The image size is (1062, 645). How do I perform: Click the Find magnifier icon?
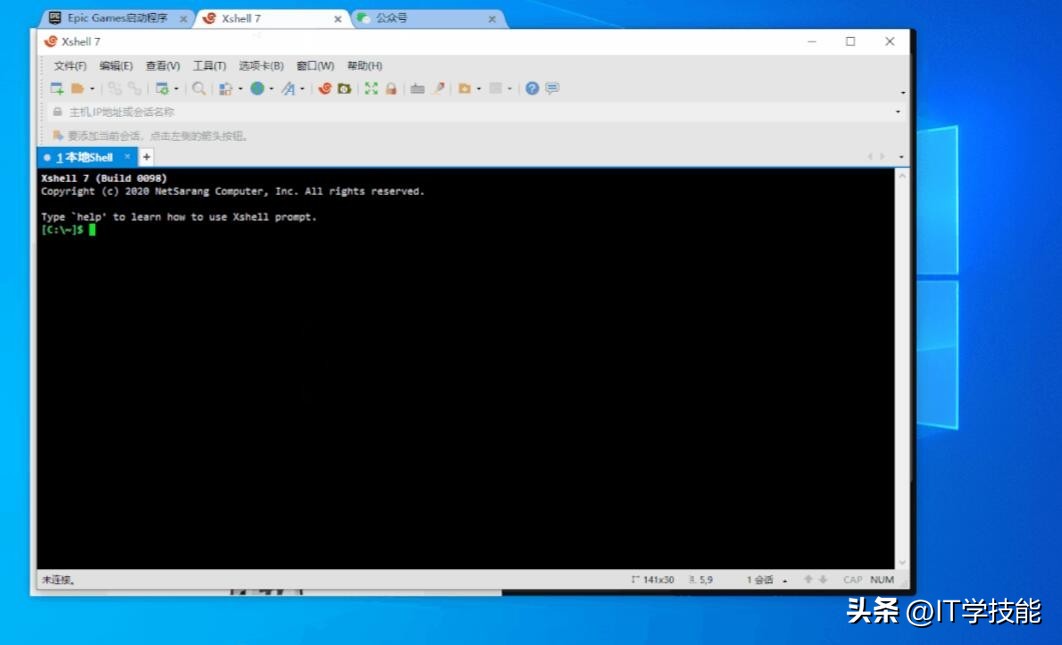coord(198,89)
